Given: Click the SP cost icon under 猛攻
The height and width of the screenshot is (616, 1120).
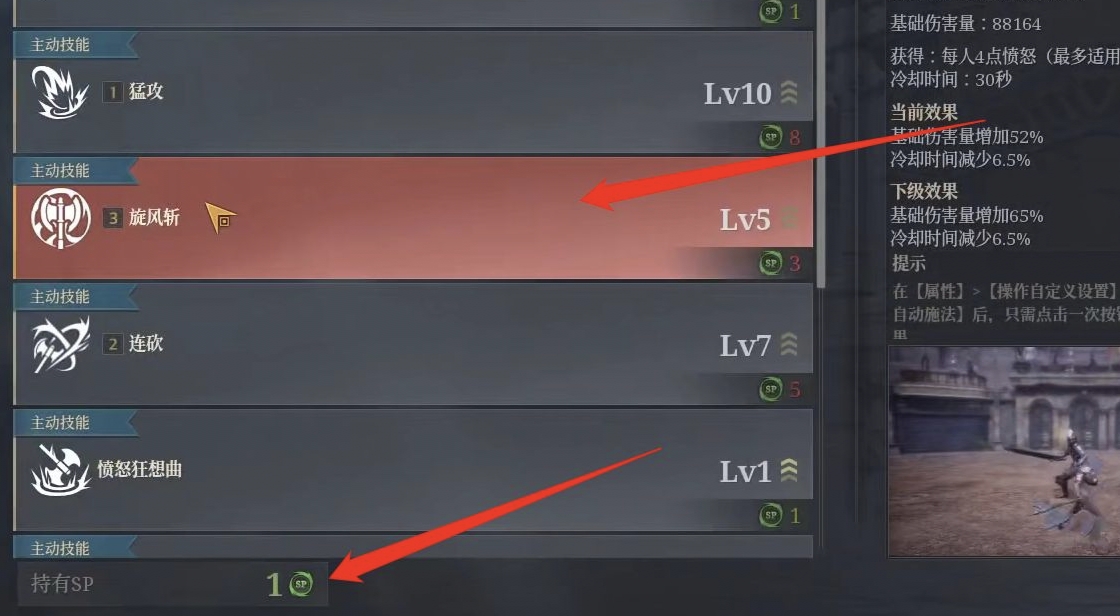Looking at the screenshot, I should 770,136.
